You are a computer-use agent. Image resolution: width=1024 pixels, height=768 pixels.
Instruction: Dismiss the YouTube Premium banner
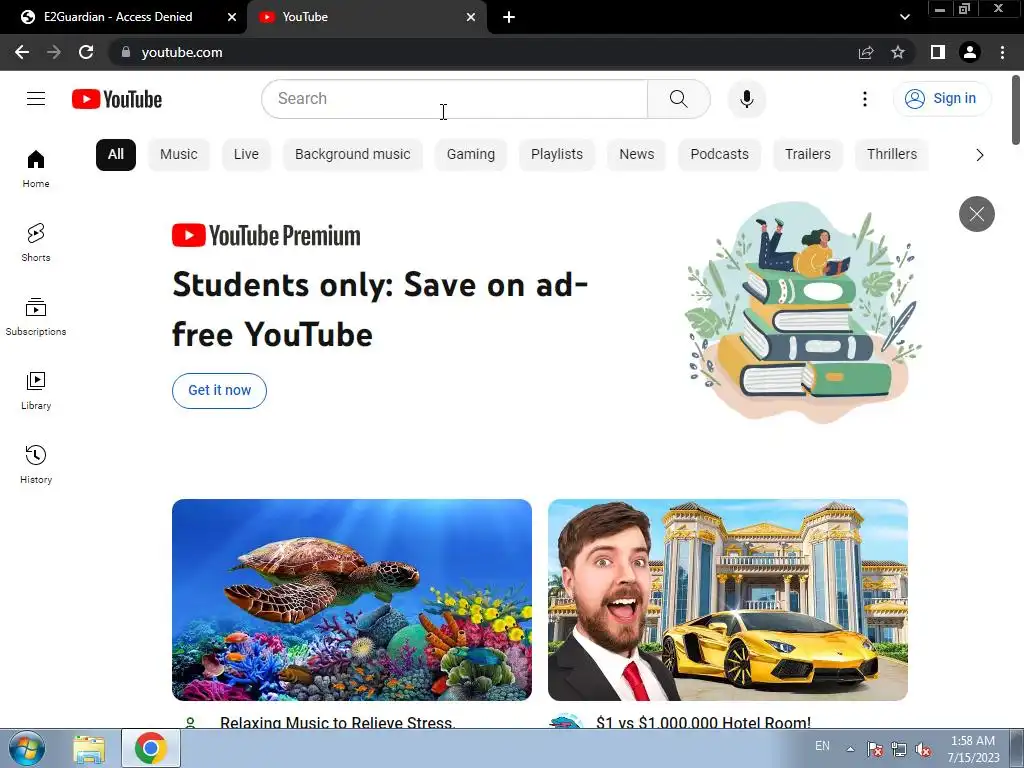point(976,214)
